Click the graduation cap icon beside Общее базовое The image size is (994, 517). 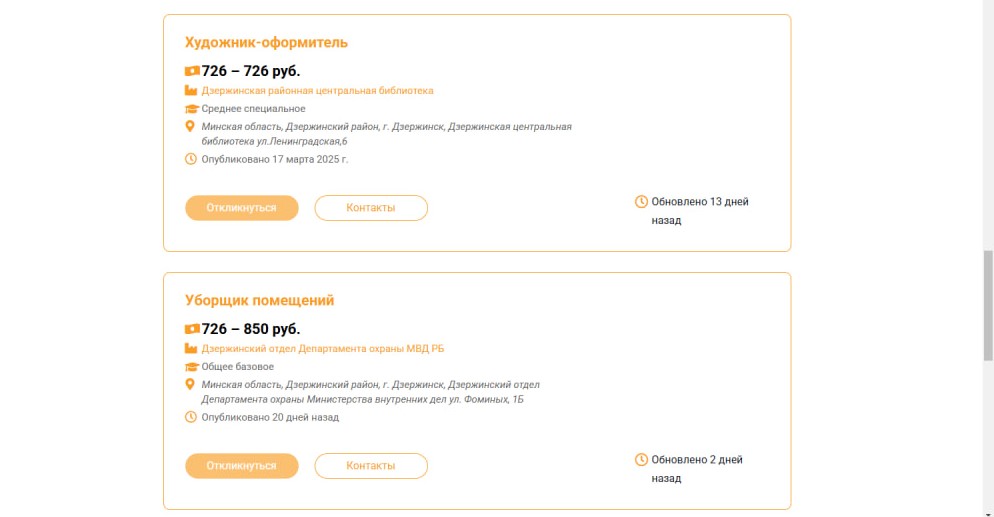pyautogui.click(x=191, y=367)
